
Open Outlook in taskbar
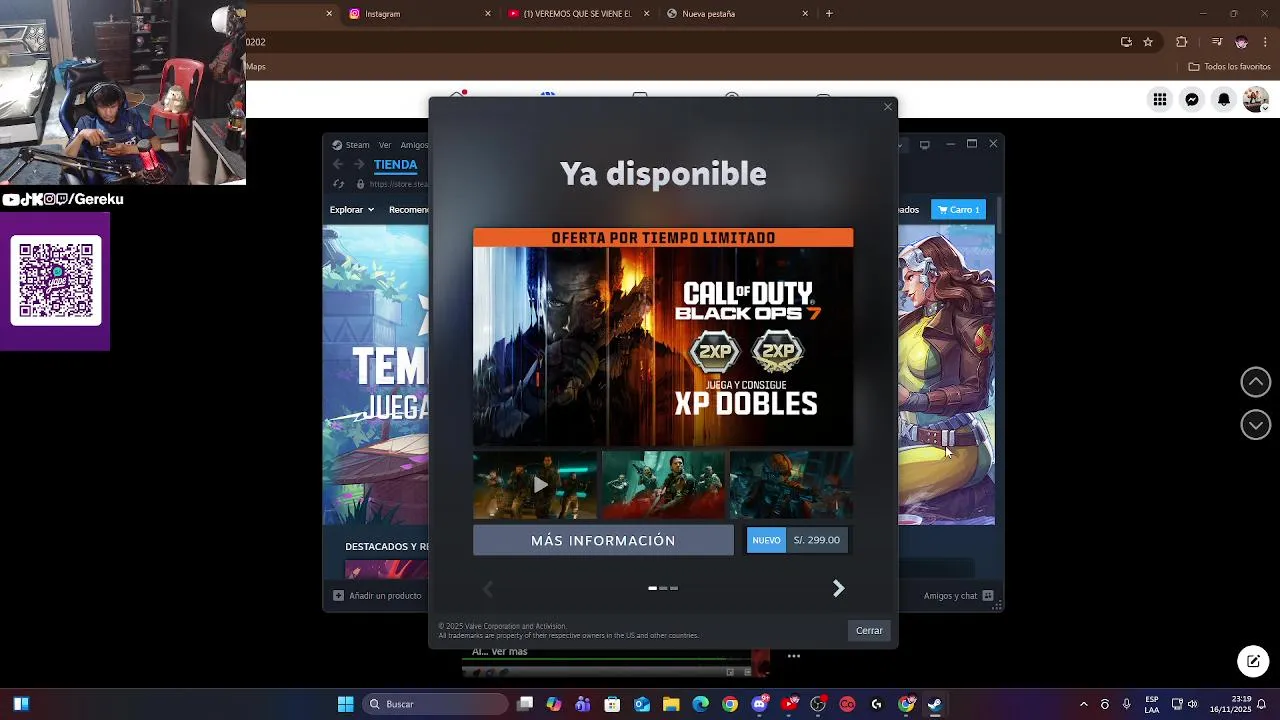pos(642,704)
